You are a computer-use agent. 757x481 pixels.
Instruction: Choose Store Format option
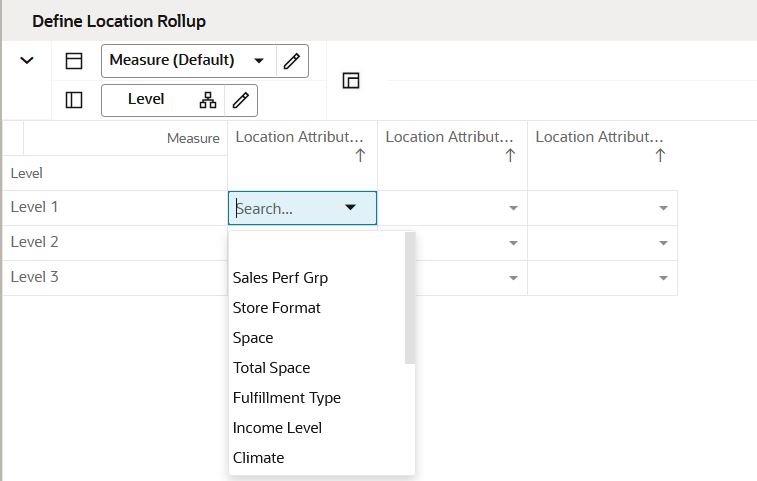coord(277,308)
